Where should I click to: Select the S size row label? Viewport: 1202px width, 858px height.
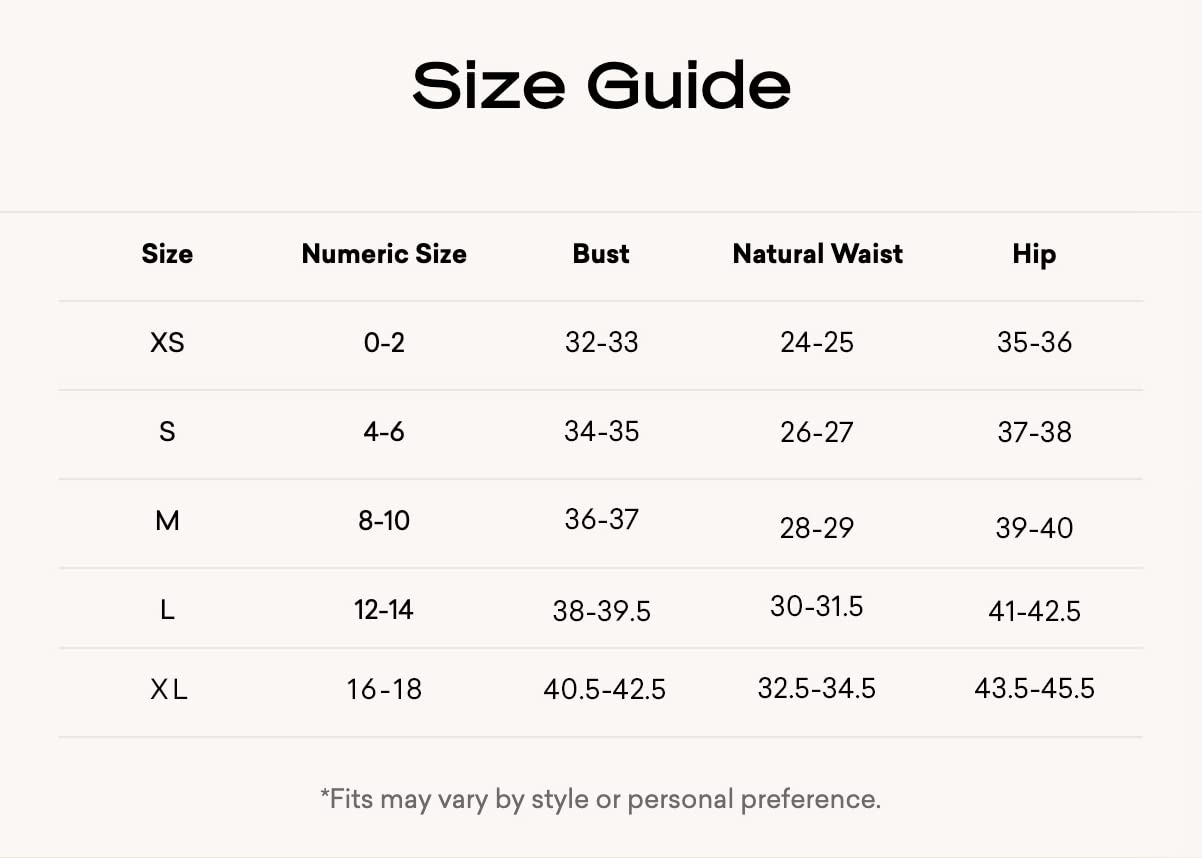click(167, 432)
